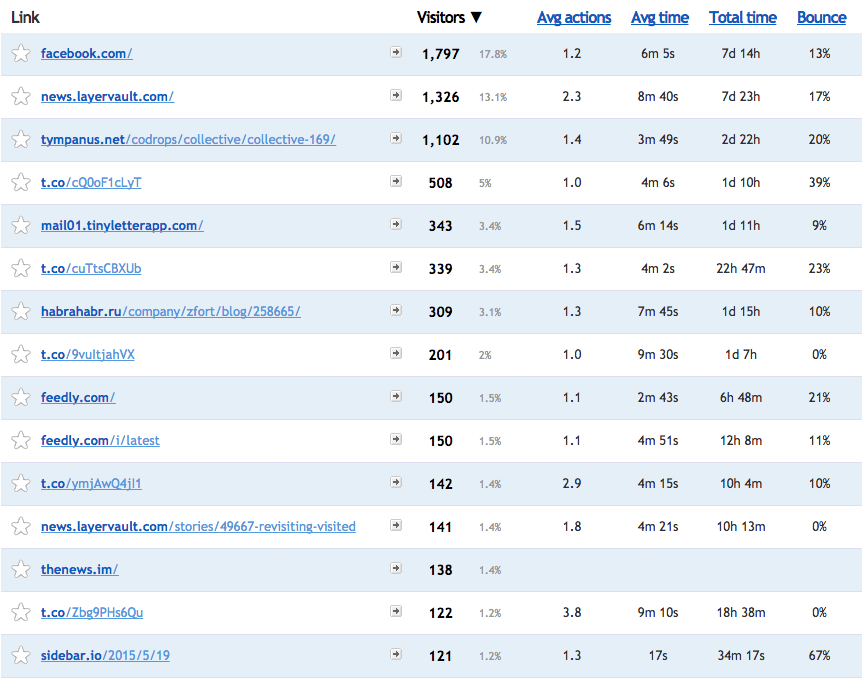Star the t.co/cuTtsCBXUb row

[21, 268]
